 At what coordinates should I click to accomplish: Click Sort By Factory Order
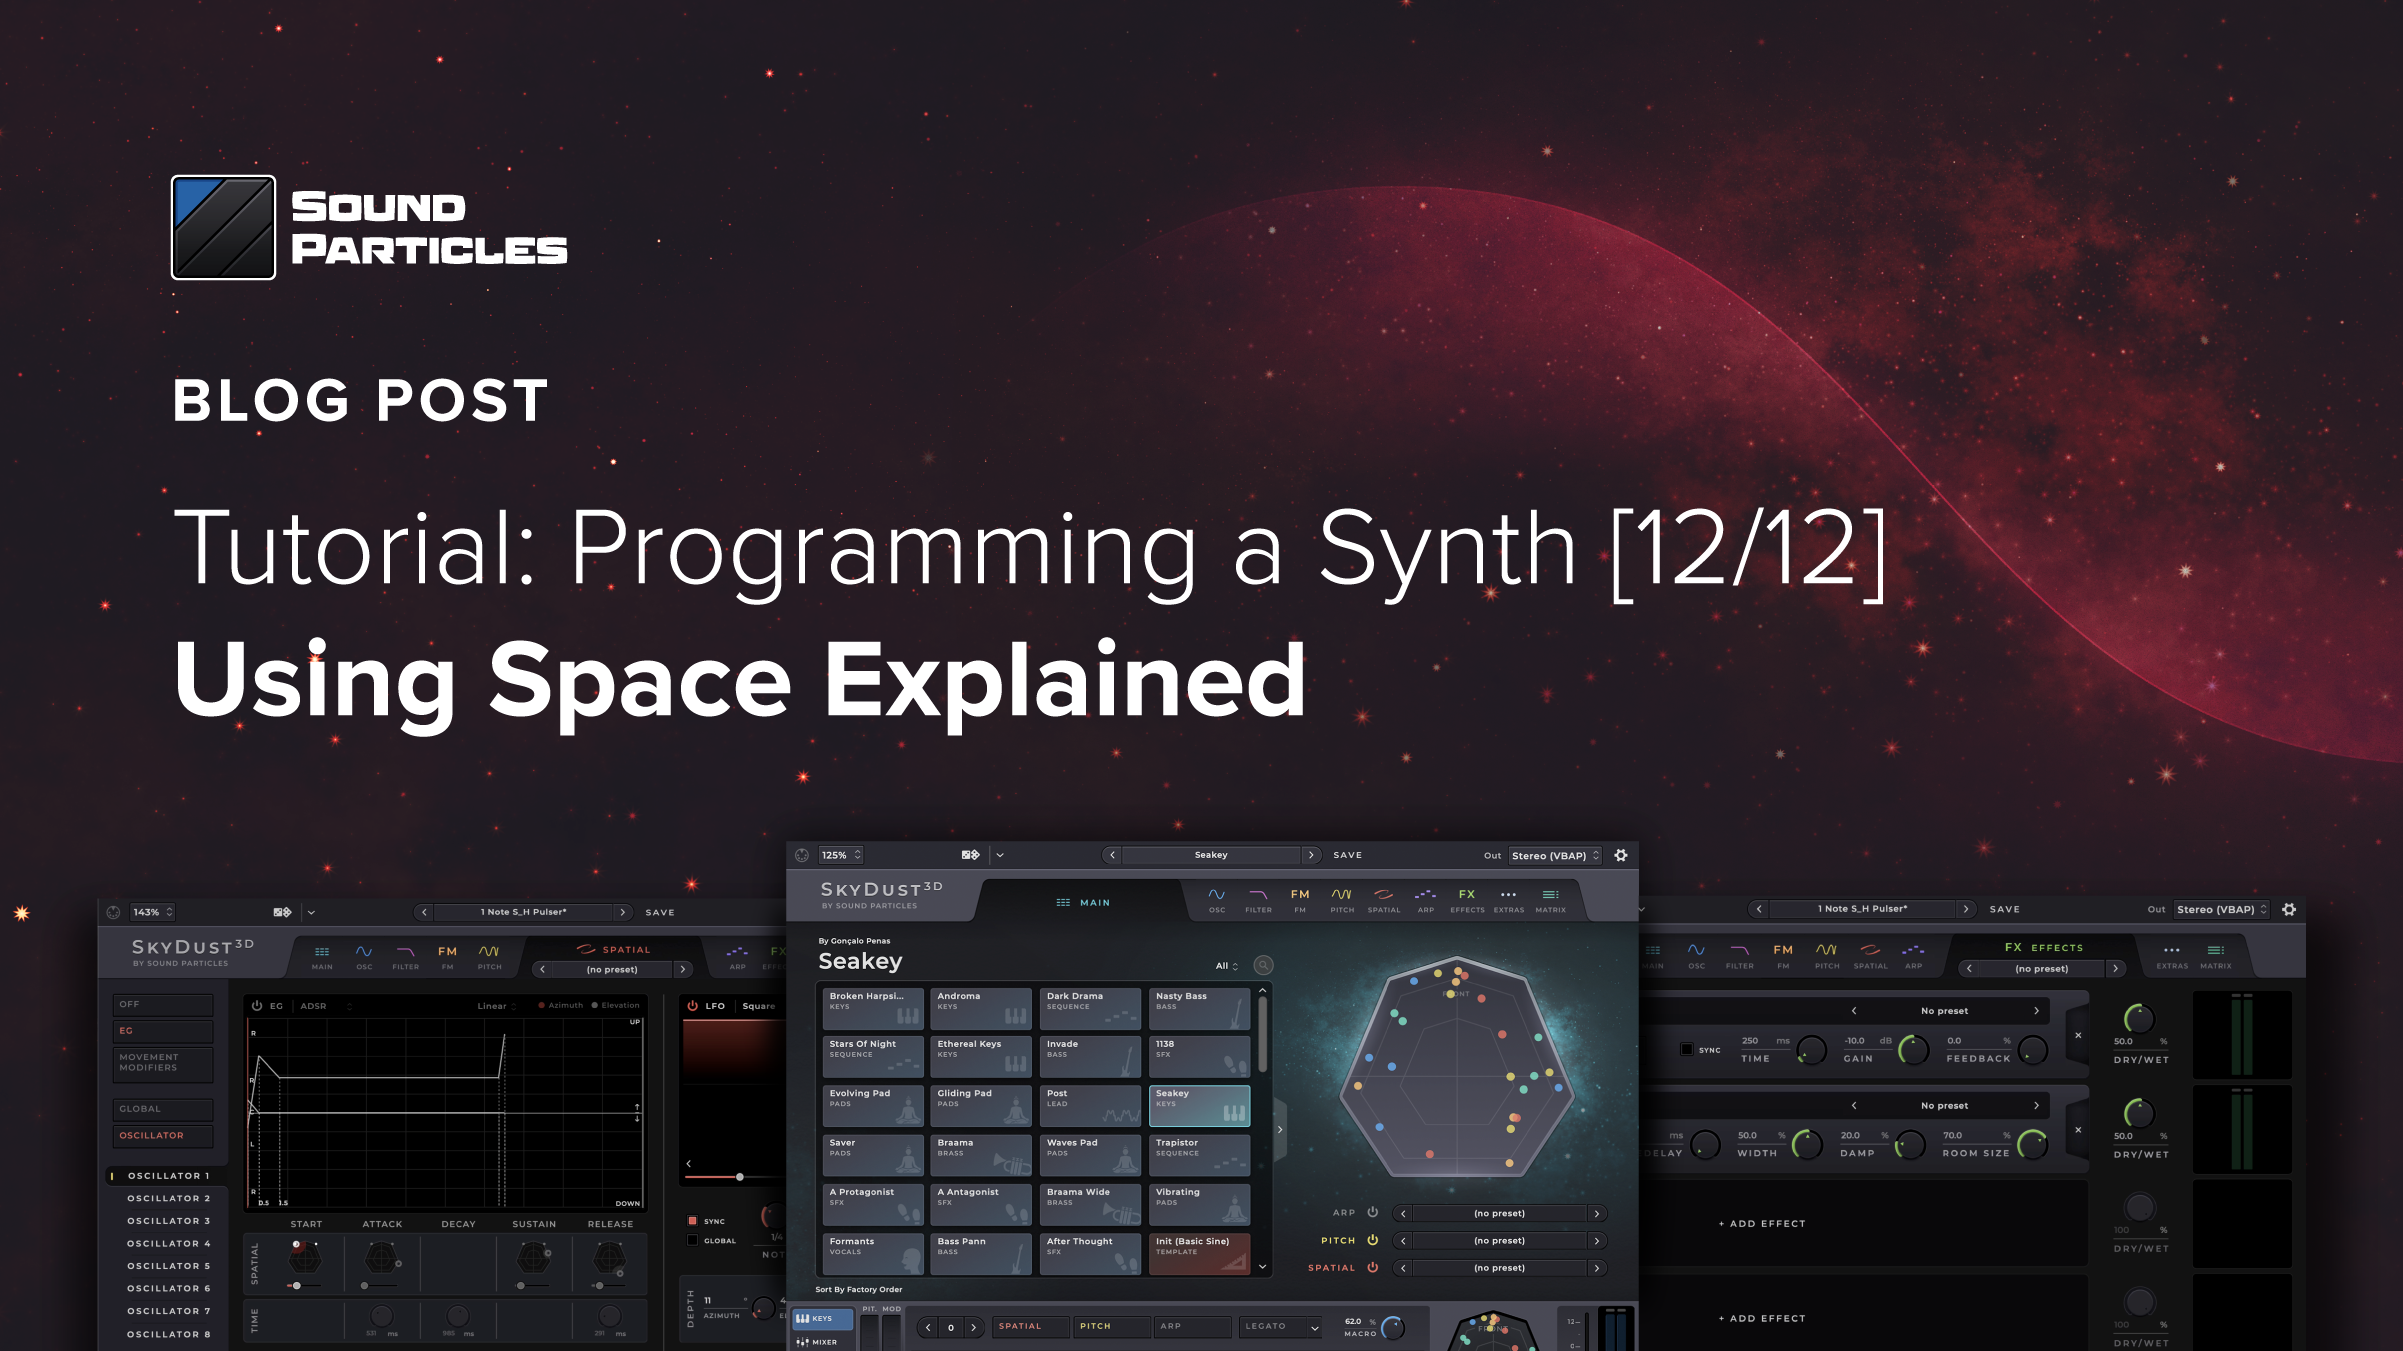coord(858,1289)
